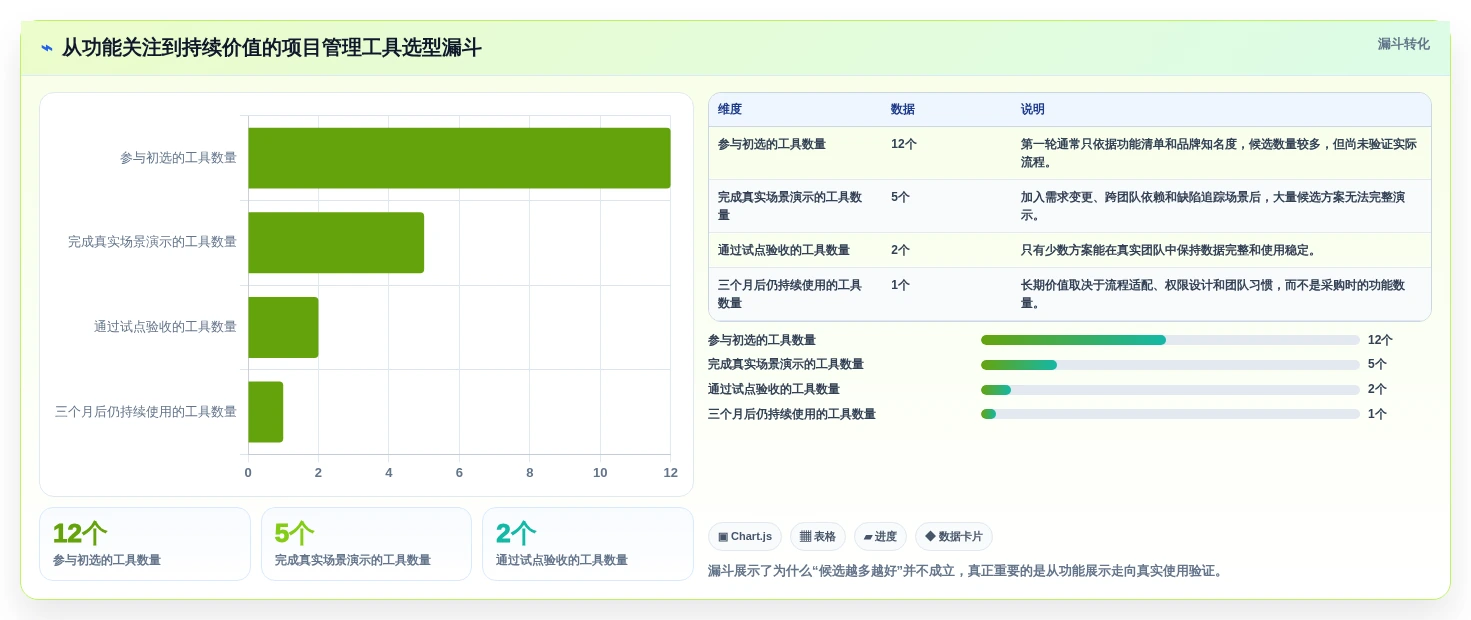This screenshot has height=620, width=1471.
Task: Click chart axis label 完成真实场景演示的工具数量
Action: [x=153, y=242]
